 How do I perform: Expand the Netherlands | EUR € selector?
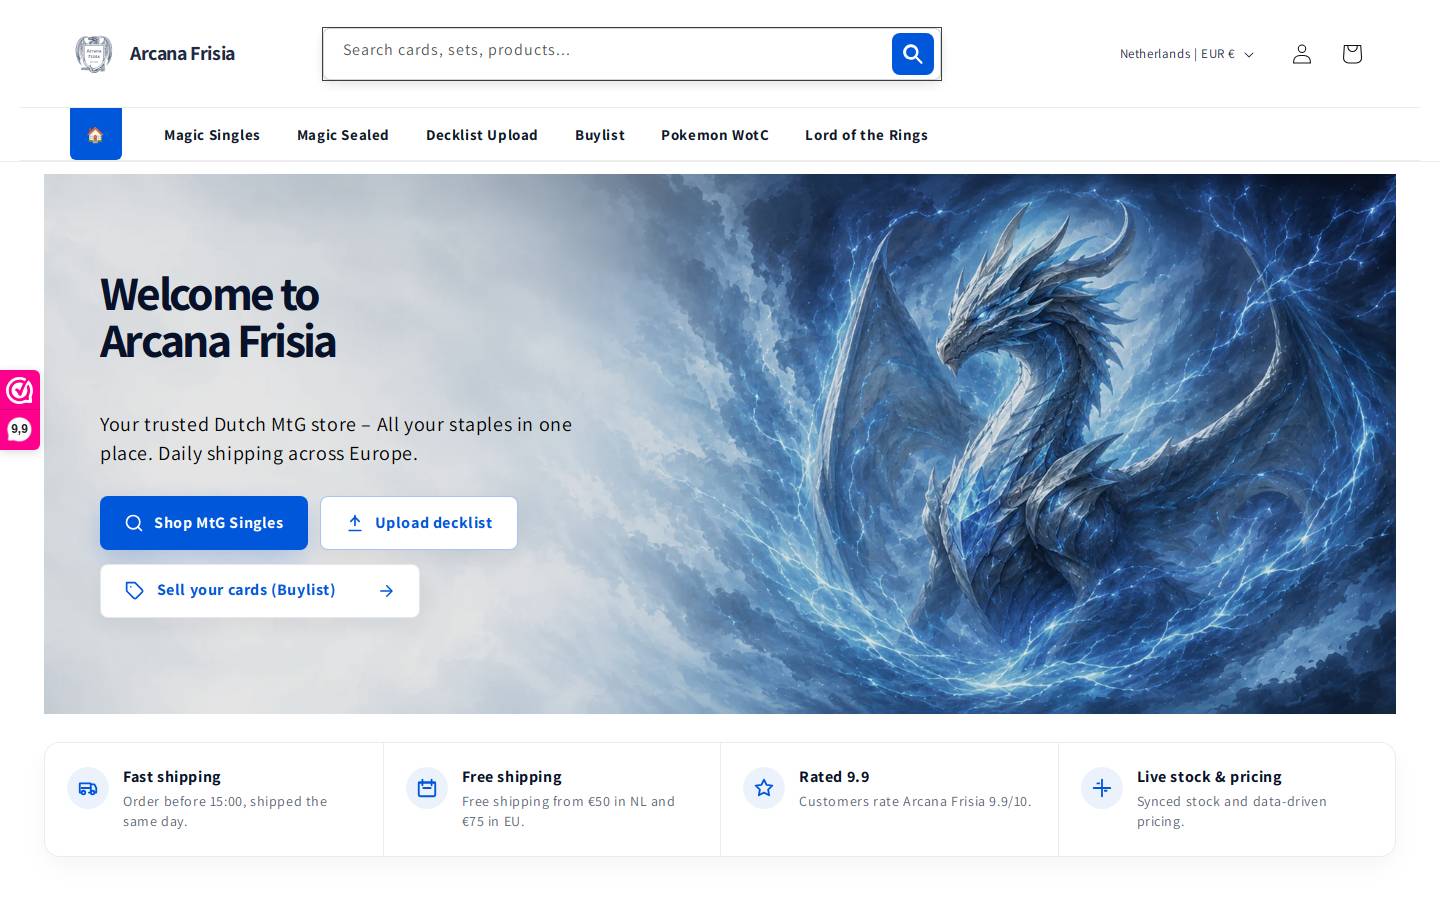pyautogui.click(x=1186, y=54)
